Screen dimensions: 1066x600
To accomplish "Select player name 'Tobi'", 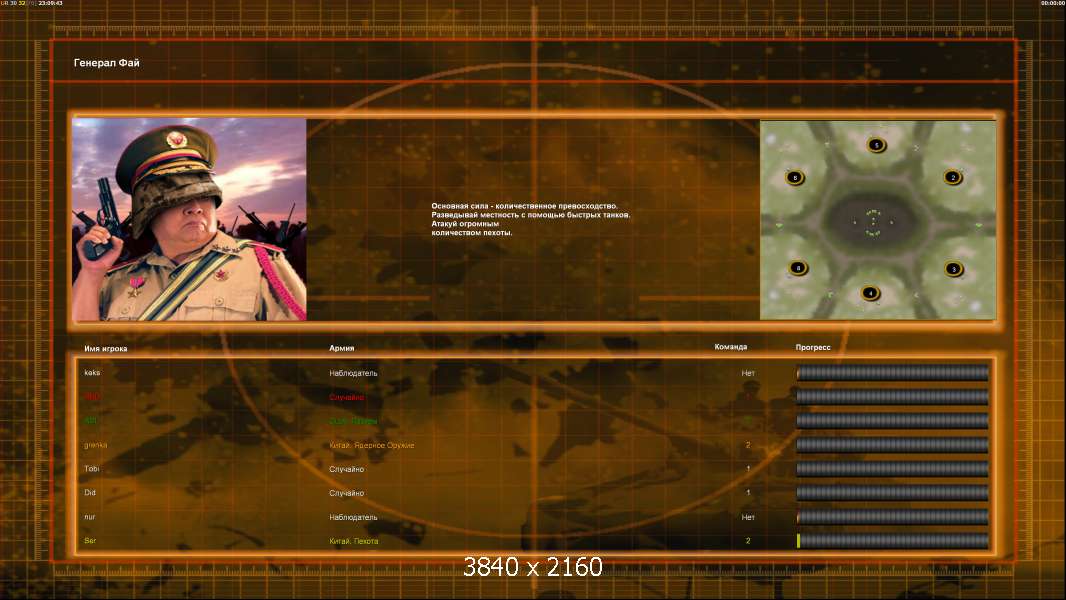I will point(91,469).
